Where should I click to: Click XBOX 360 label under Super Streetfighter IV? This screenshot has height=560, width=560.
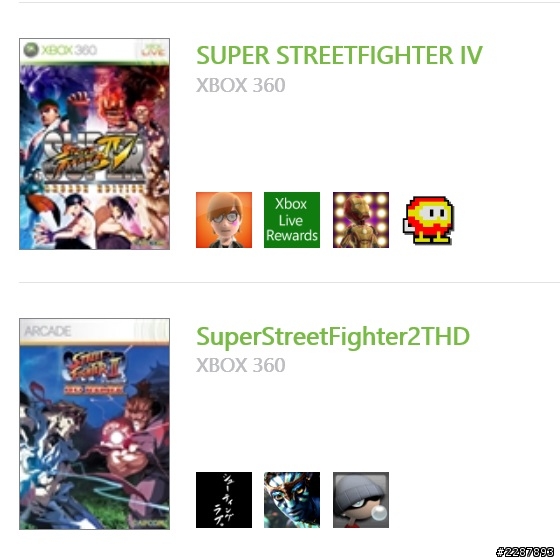click(x=241, y=85)
